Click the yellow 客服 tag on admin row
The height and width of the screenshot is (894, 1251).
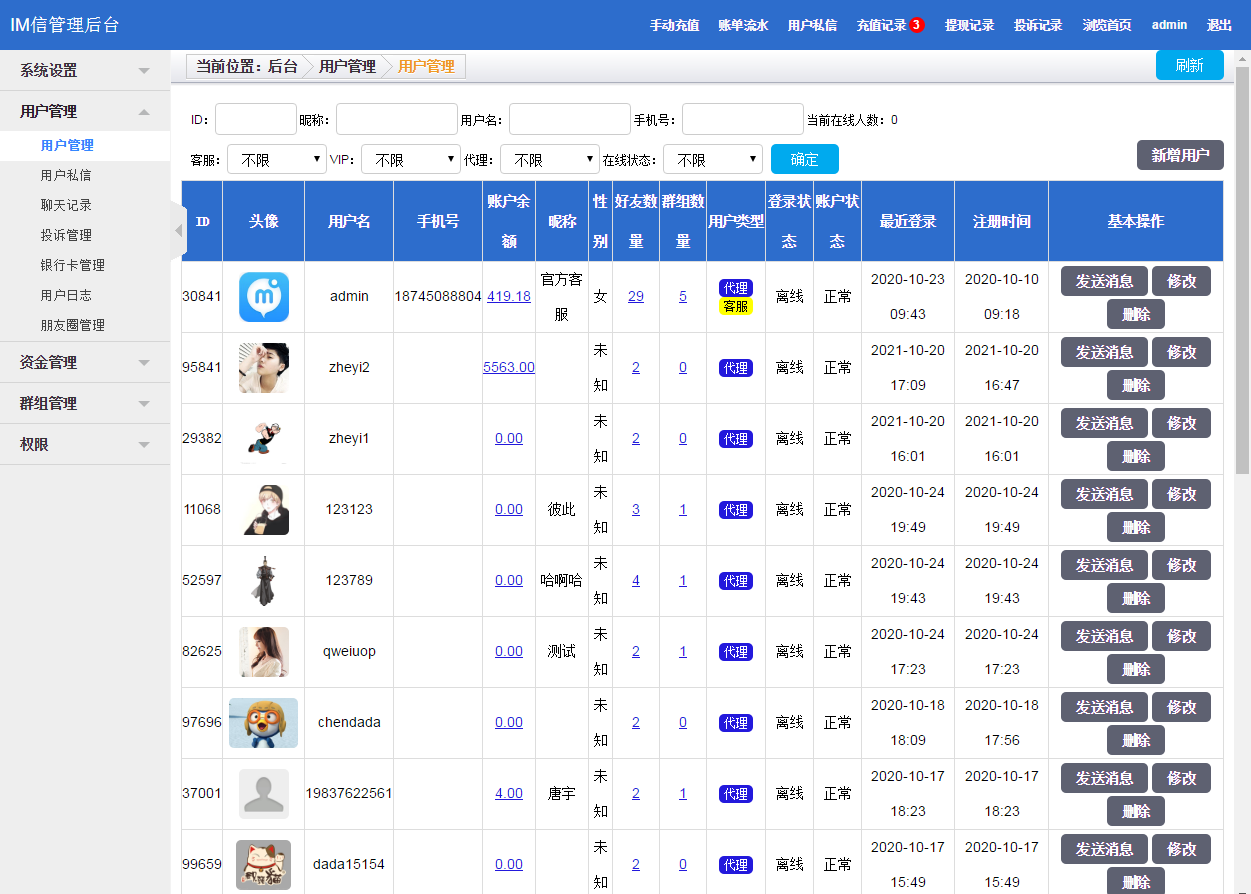[735, 306]
